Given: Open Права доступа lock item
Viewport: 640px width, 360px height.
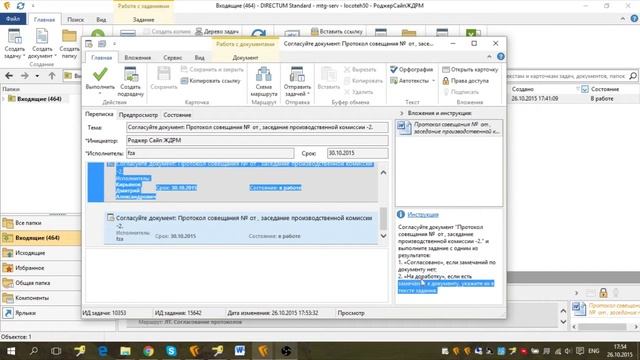Looking at the screenshot, I should point(466,81).
